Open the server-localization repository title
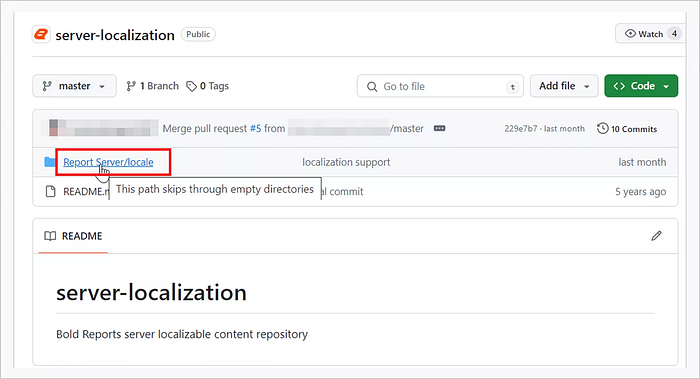This screenshot has height=379, width=700. tap(115, 35)
